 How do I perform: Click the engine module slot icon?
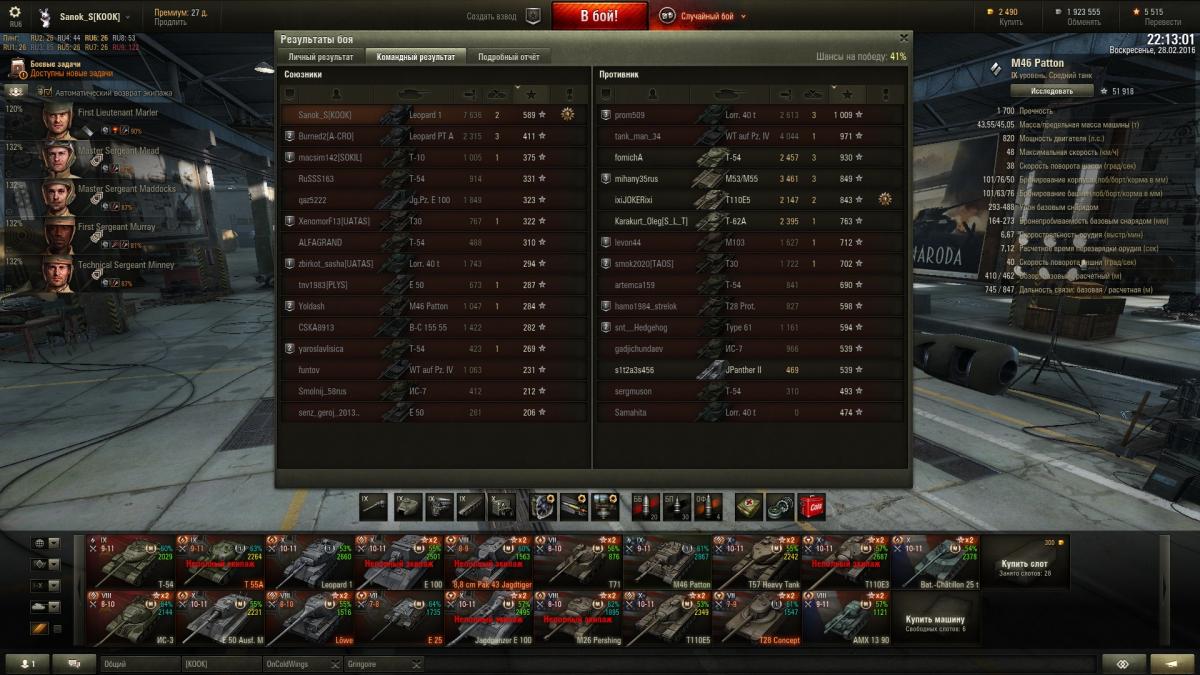(439, 507)
